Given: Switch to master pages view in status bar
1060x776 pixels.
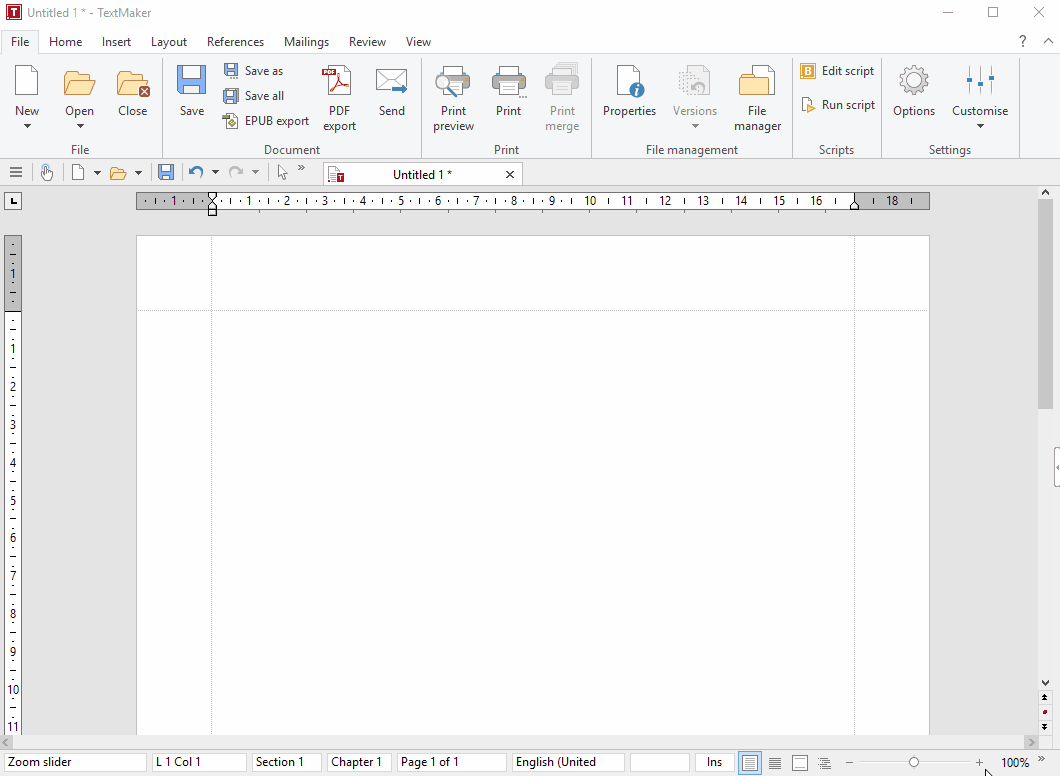Looking at the screenshot, I should (800, 763).
